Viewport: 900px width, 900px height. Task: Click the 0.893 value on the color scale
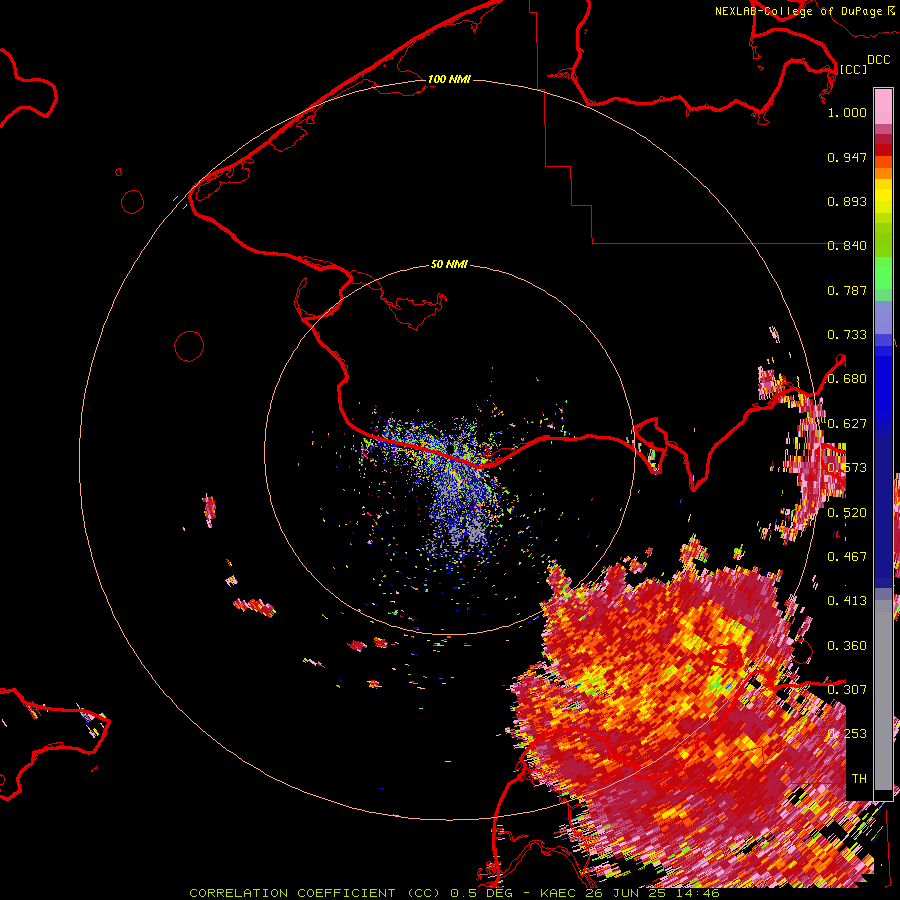[x=847, y=201]
